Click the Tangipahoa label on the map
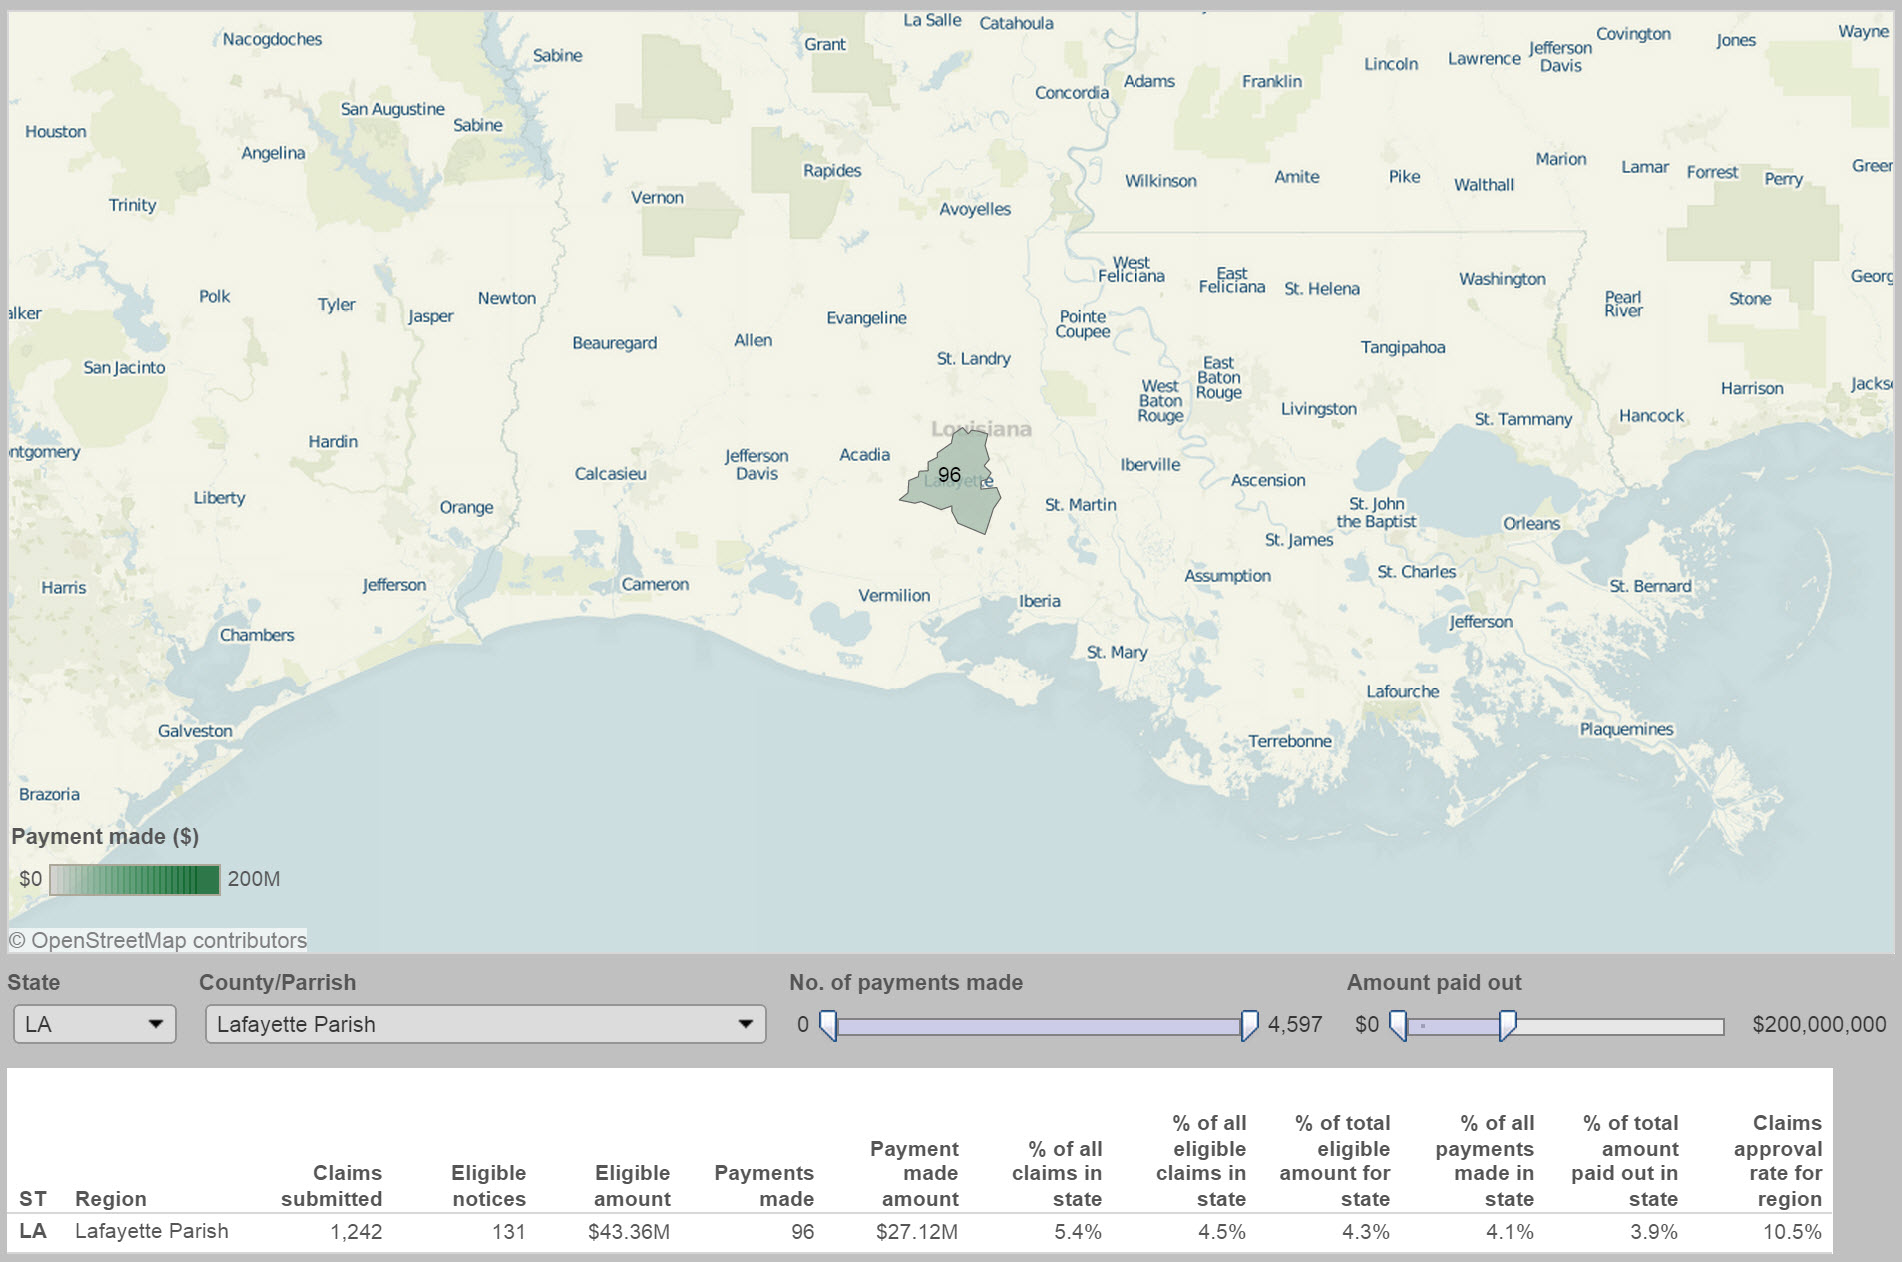Screen dimensions: 1902x1262 [1403, 347]
